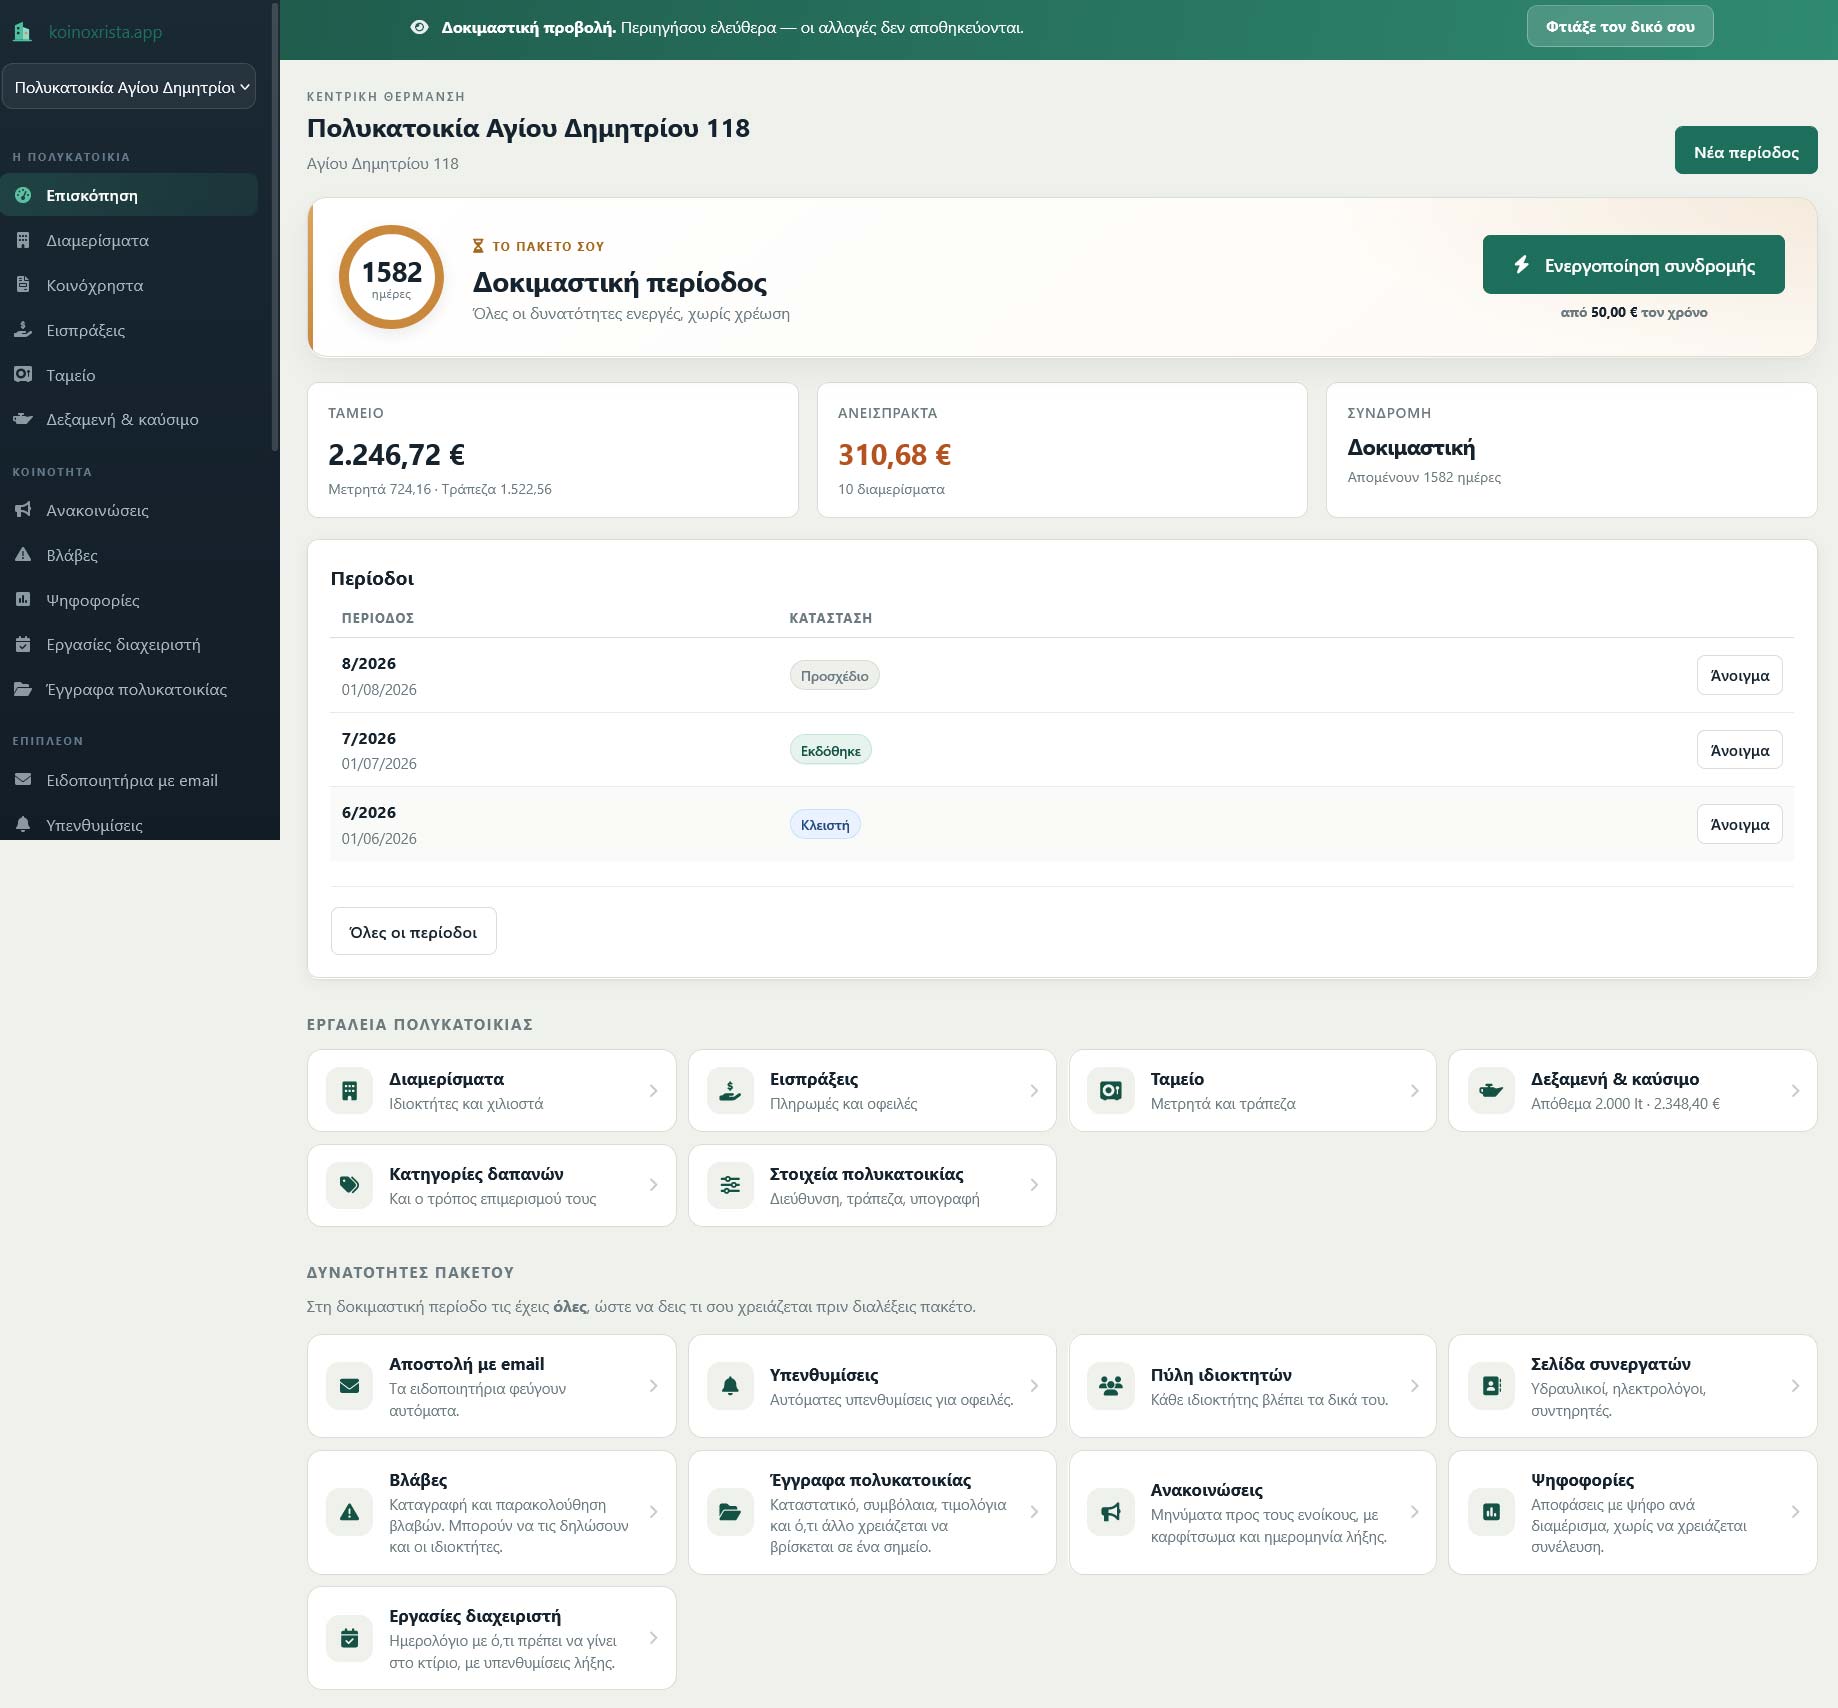
Task: Open period 6/2026 with Άνοιγμα button
Action: [x=1739, y=825]
